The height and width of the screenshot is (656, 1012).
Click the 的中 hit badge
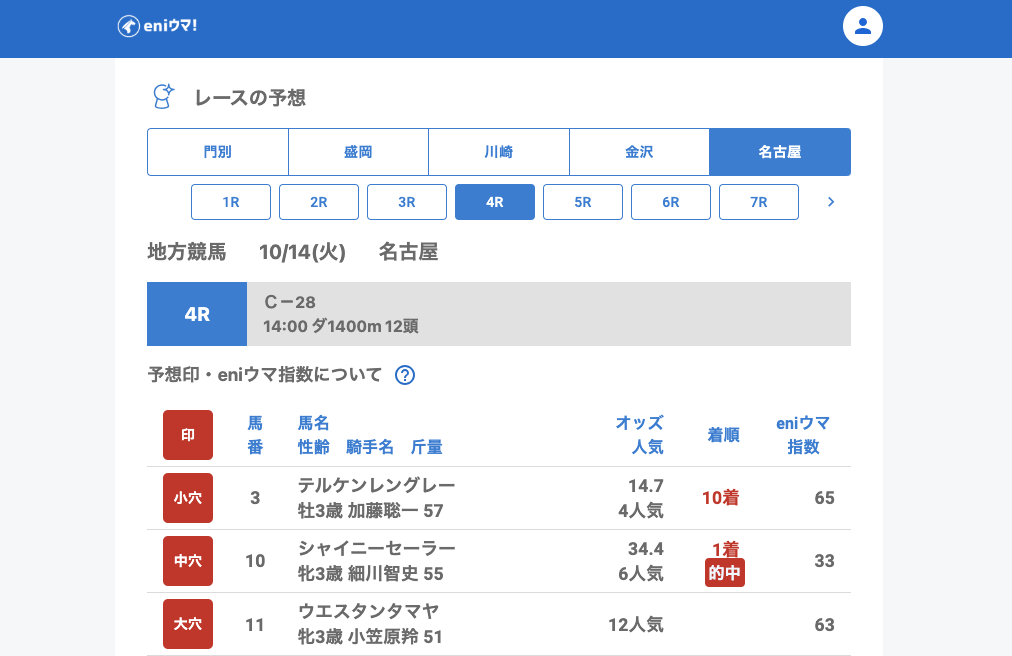coord(725,573)
